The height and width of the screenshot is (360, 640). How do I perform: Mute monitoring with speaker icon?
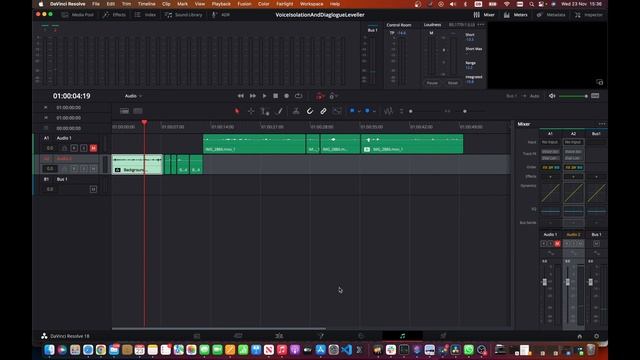pos(552,96)
